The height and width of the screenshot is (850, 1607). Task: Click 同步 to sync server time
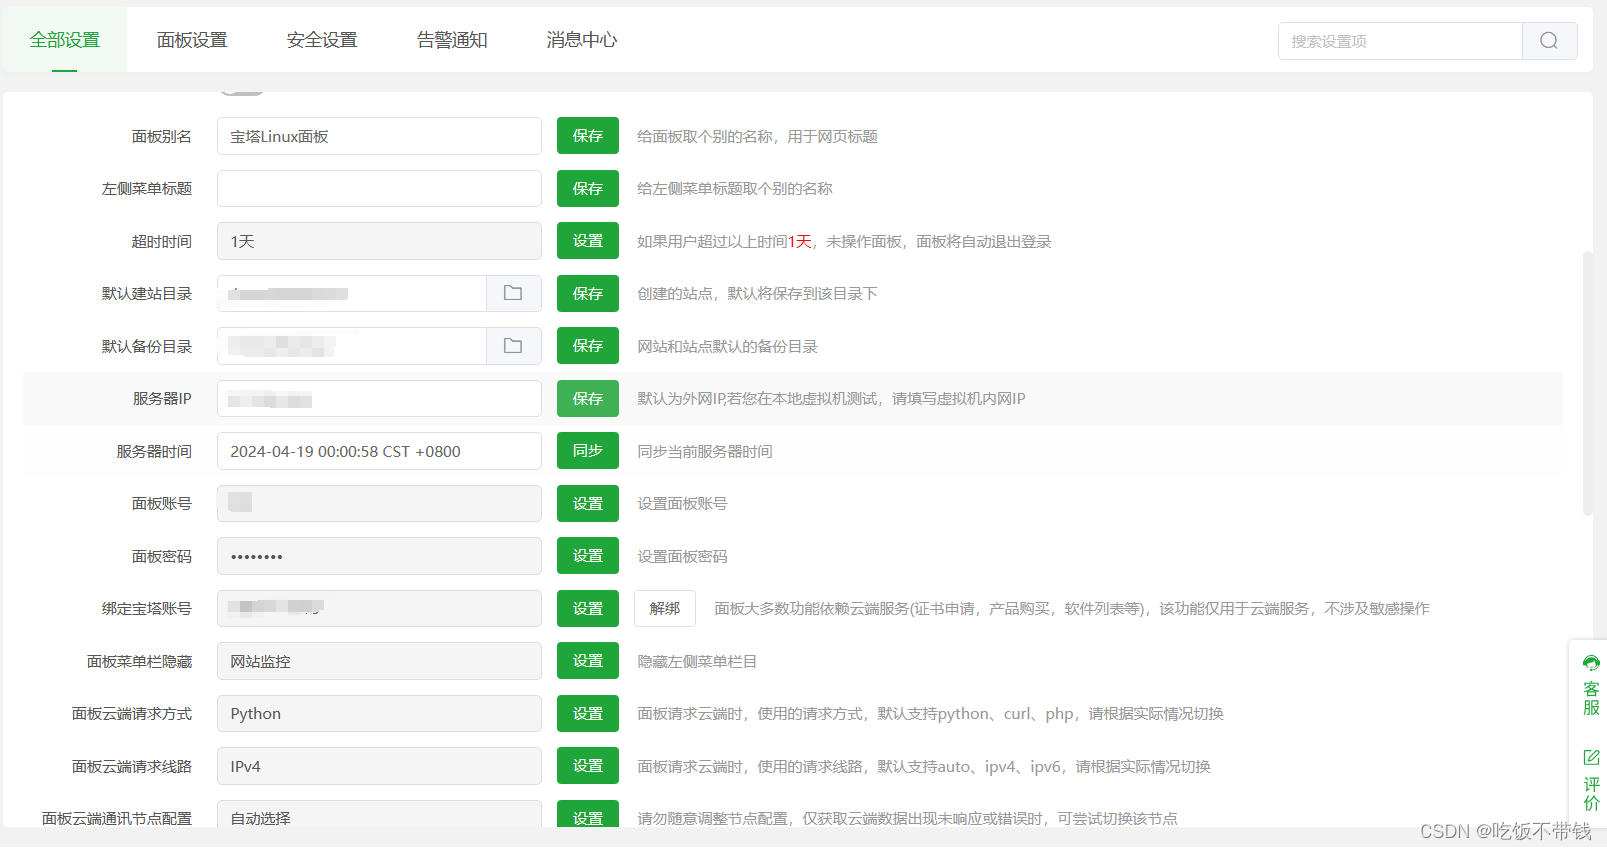pyautogui.click(x=587, y=451)
